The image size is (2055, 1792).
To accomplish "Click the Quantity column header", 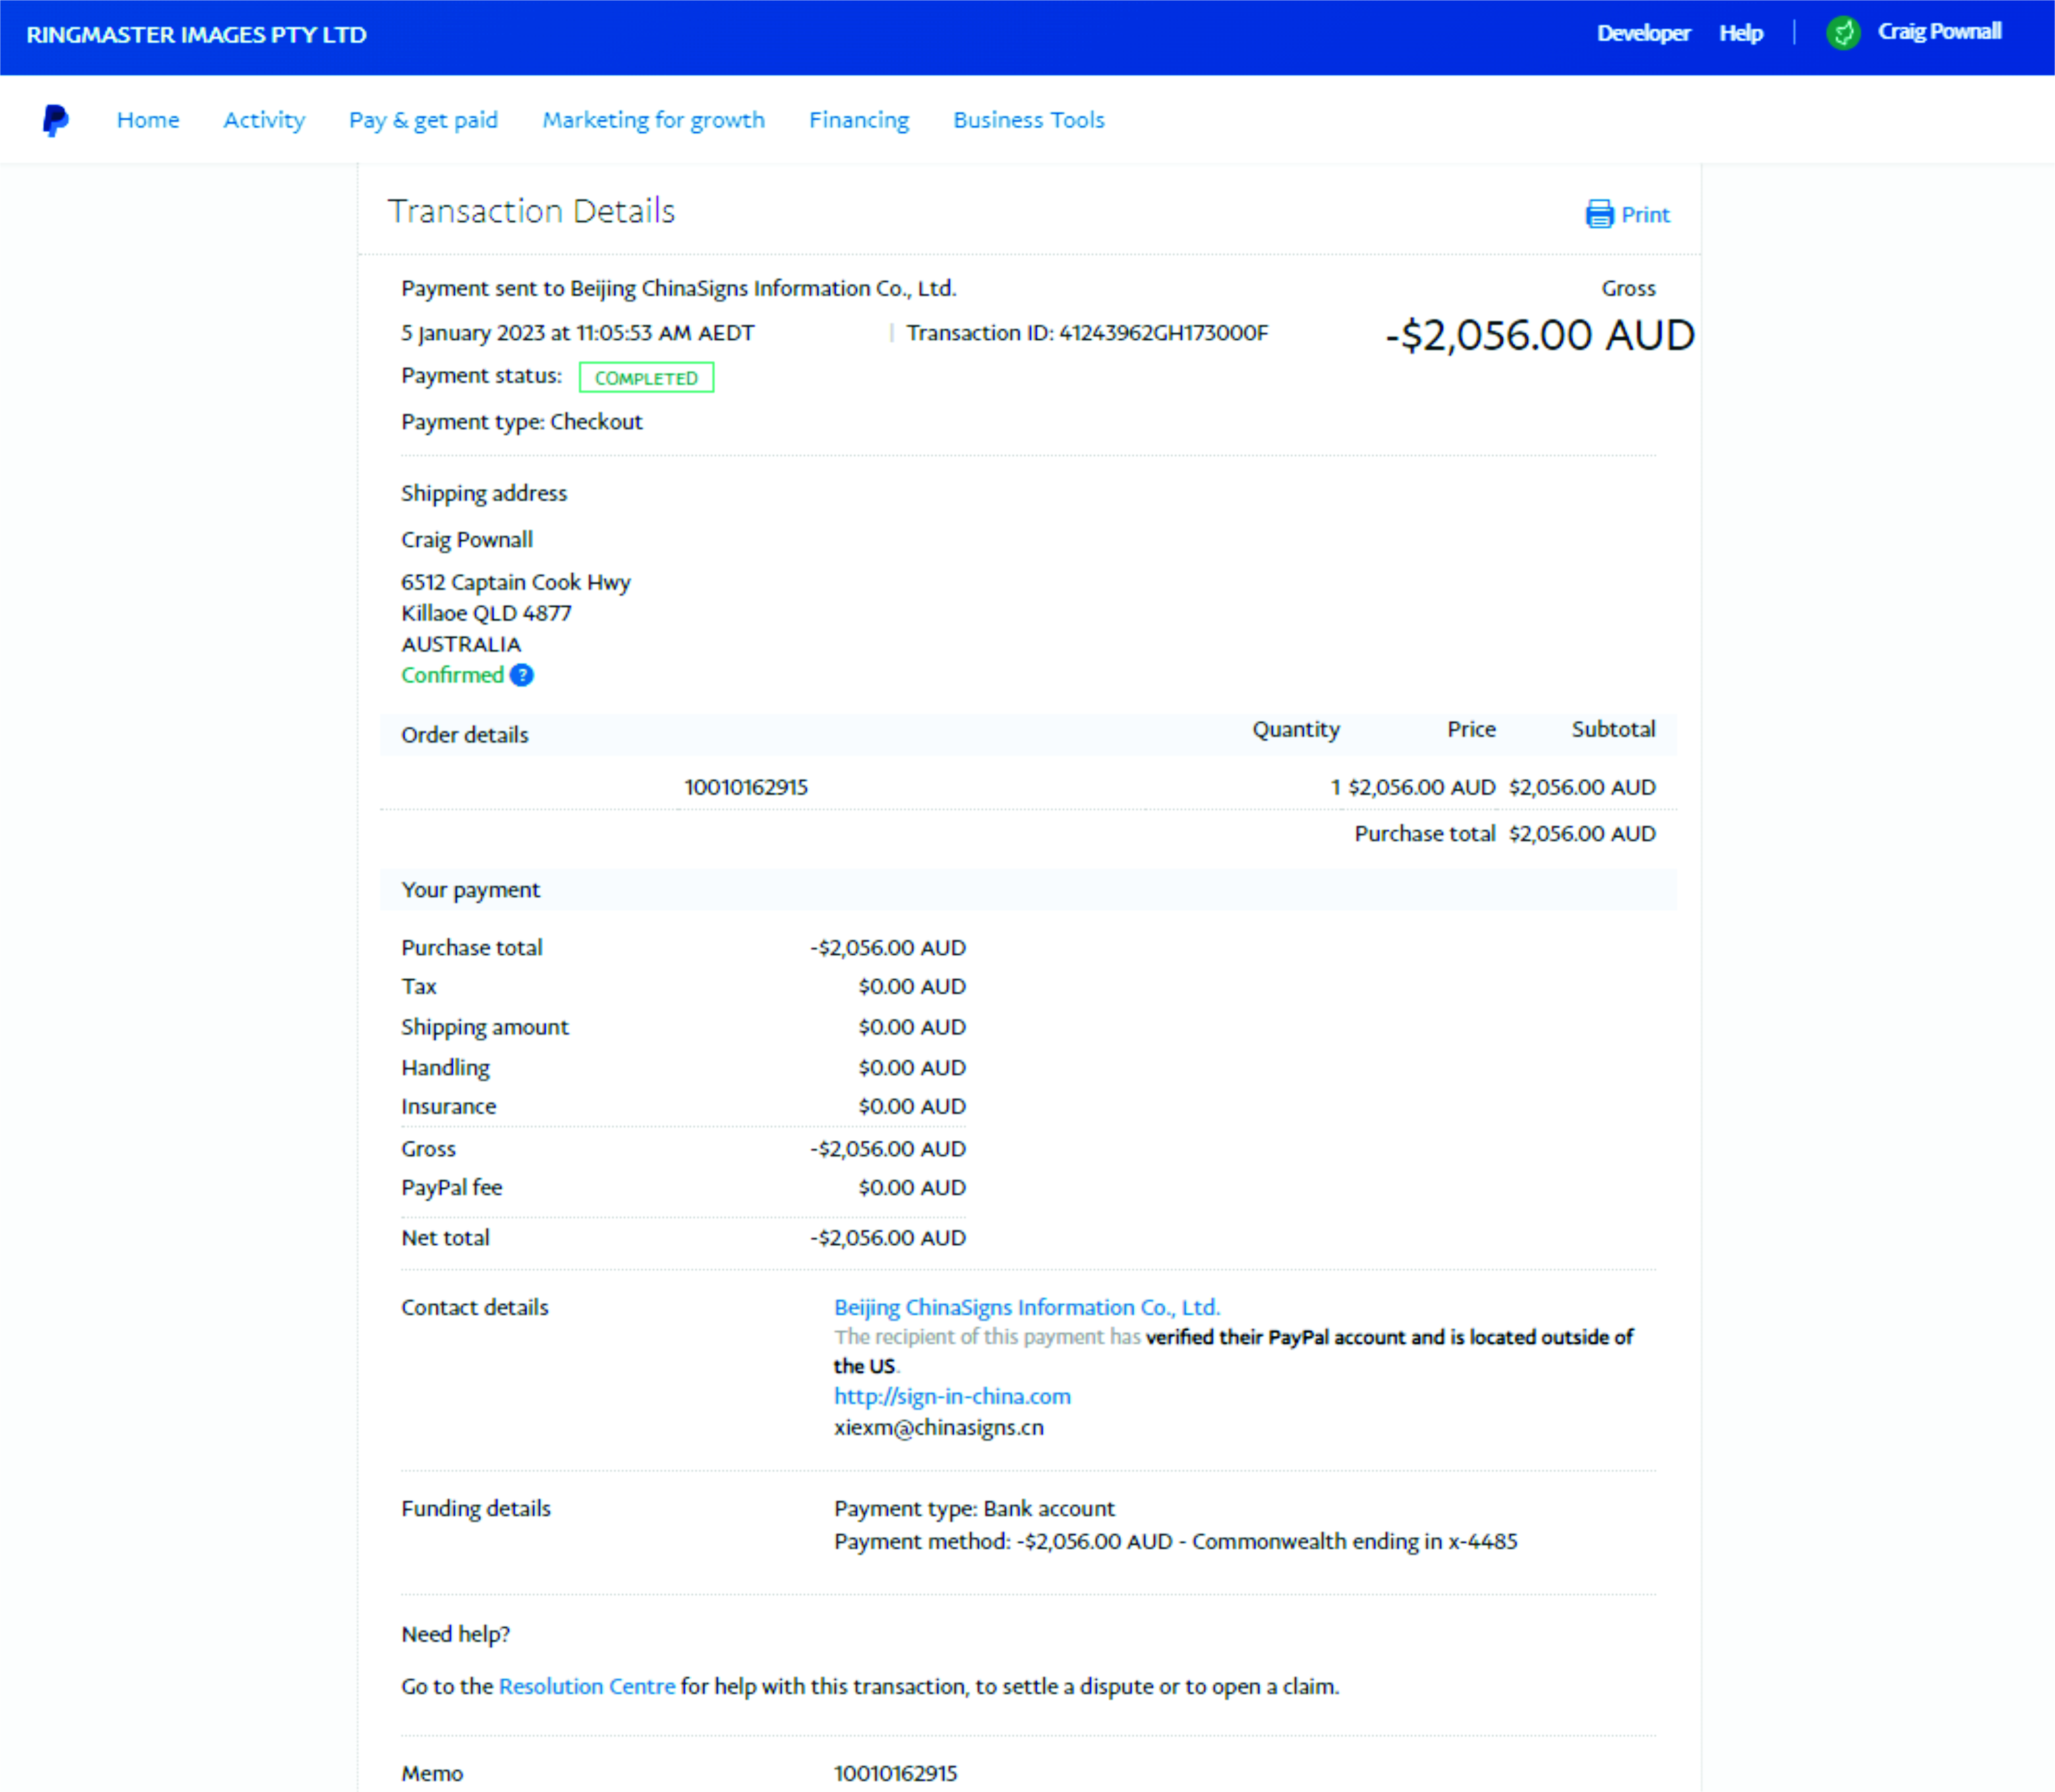I will coord(1296,729).
